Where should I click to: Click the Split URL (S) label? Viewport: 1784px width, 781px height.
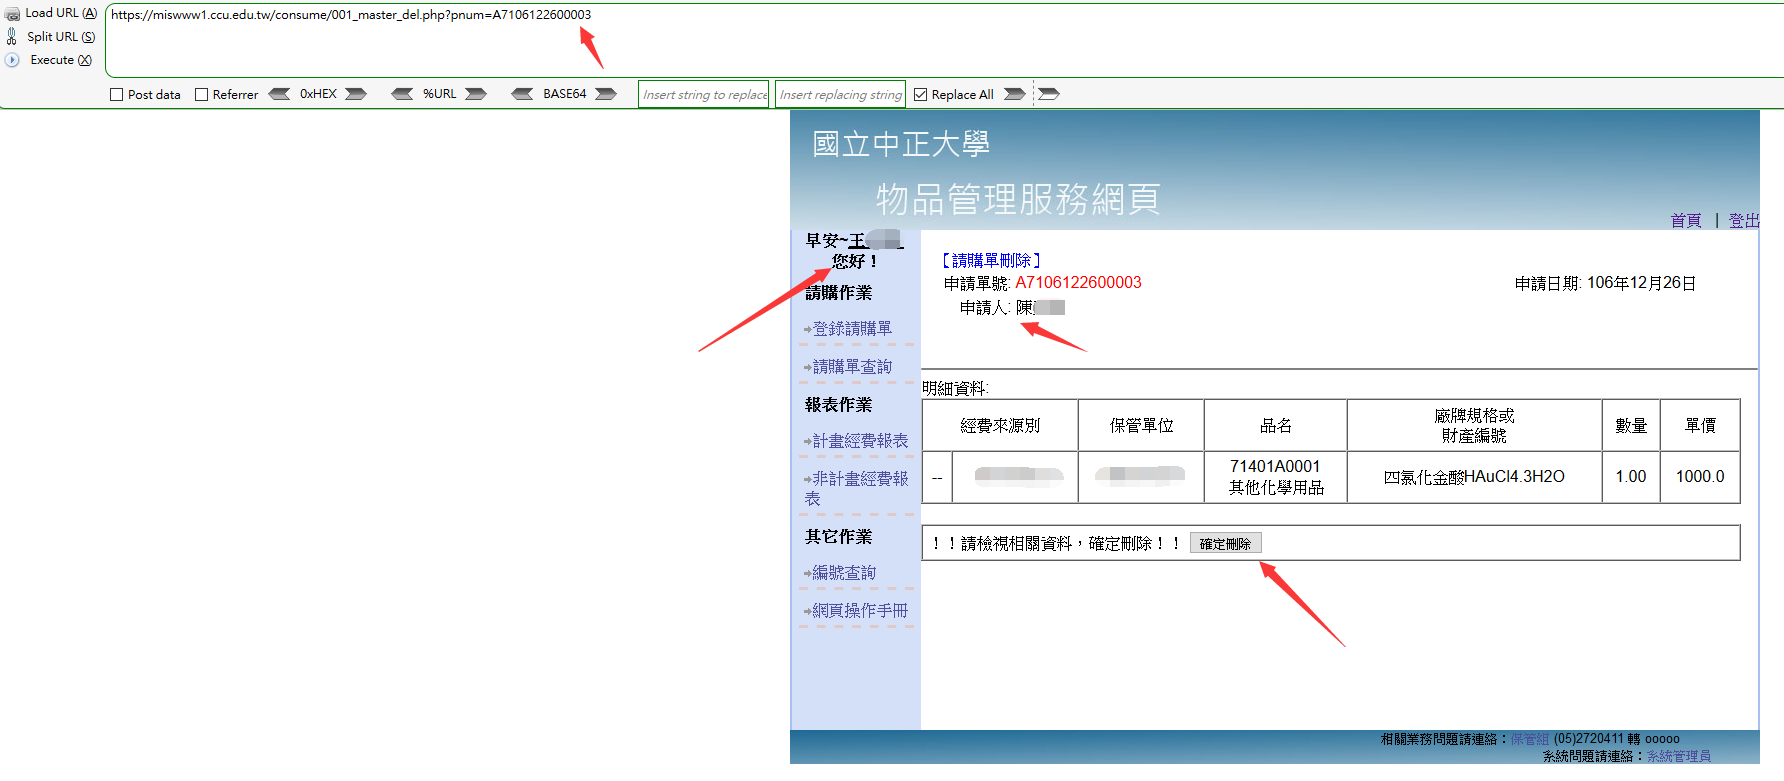tap(61, 37)
